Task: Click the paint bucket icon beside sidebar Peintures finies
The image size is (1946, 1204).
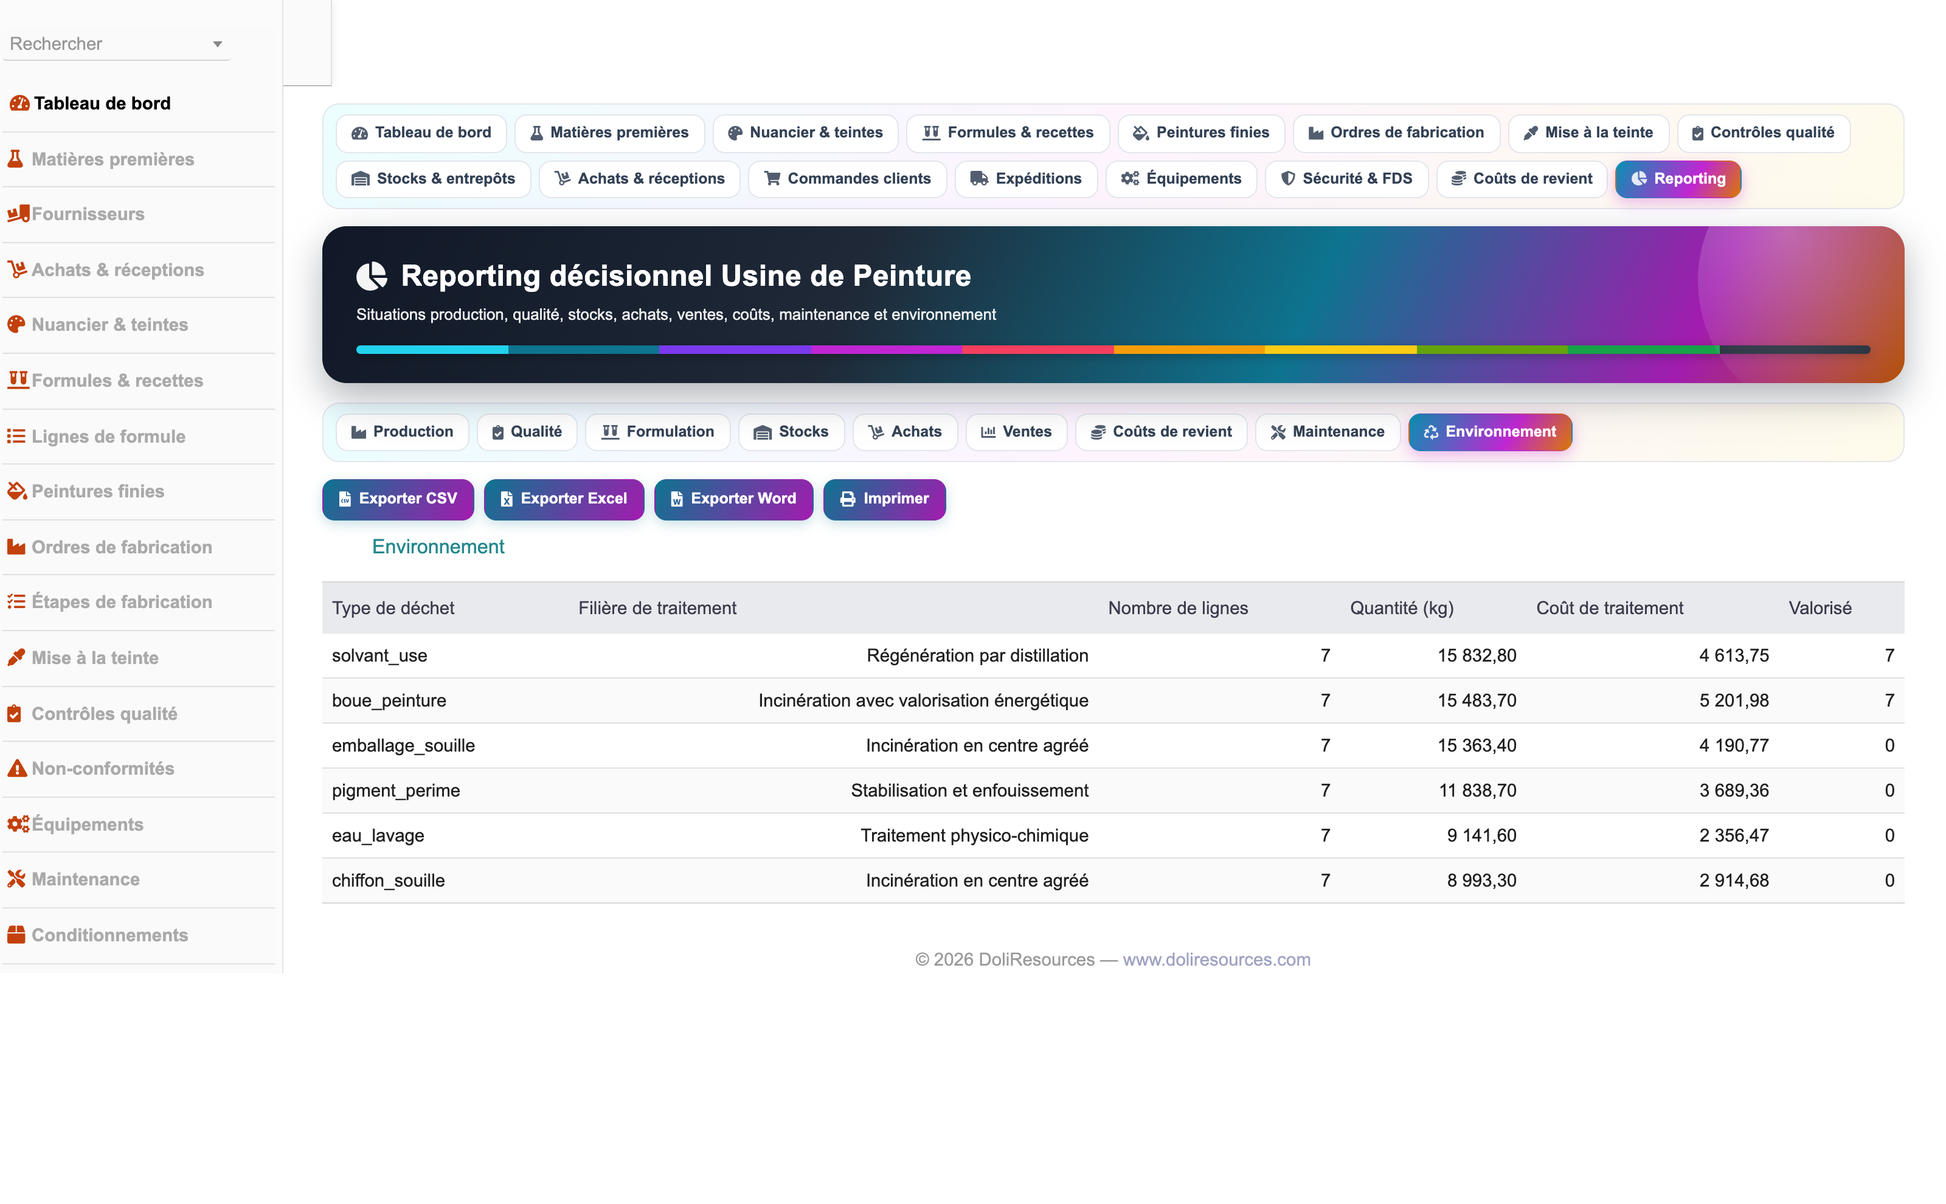Action: [x=17, y=491]
